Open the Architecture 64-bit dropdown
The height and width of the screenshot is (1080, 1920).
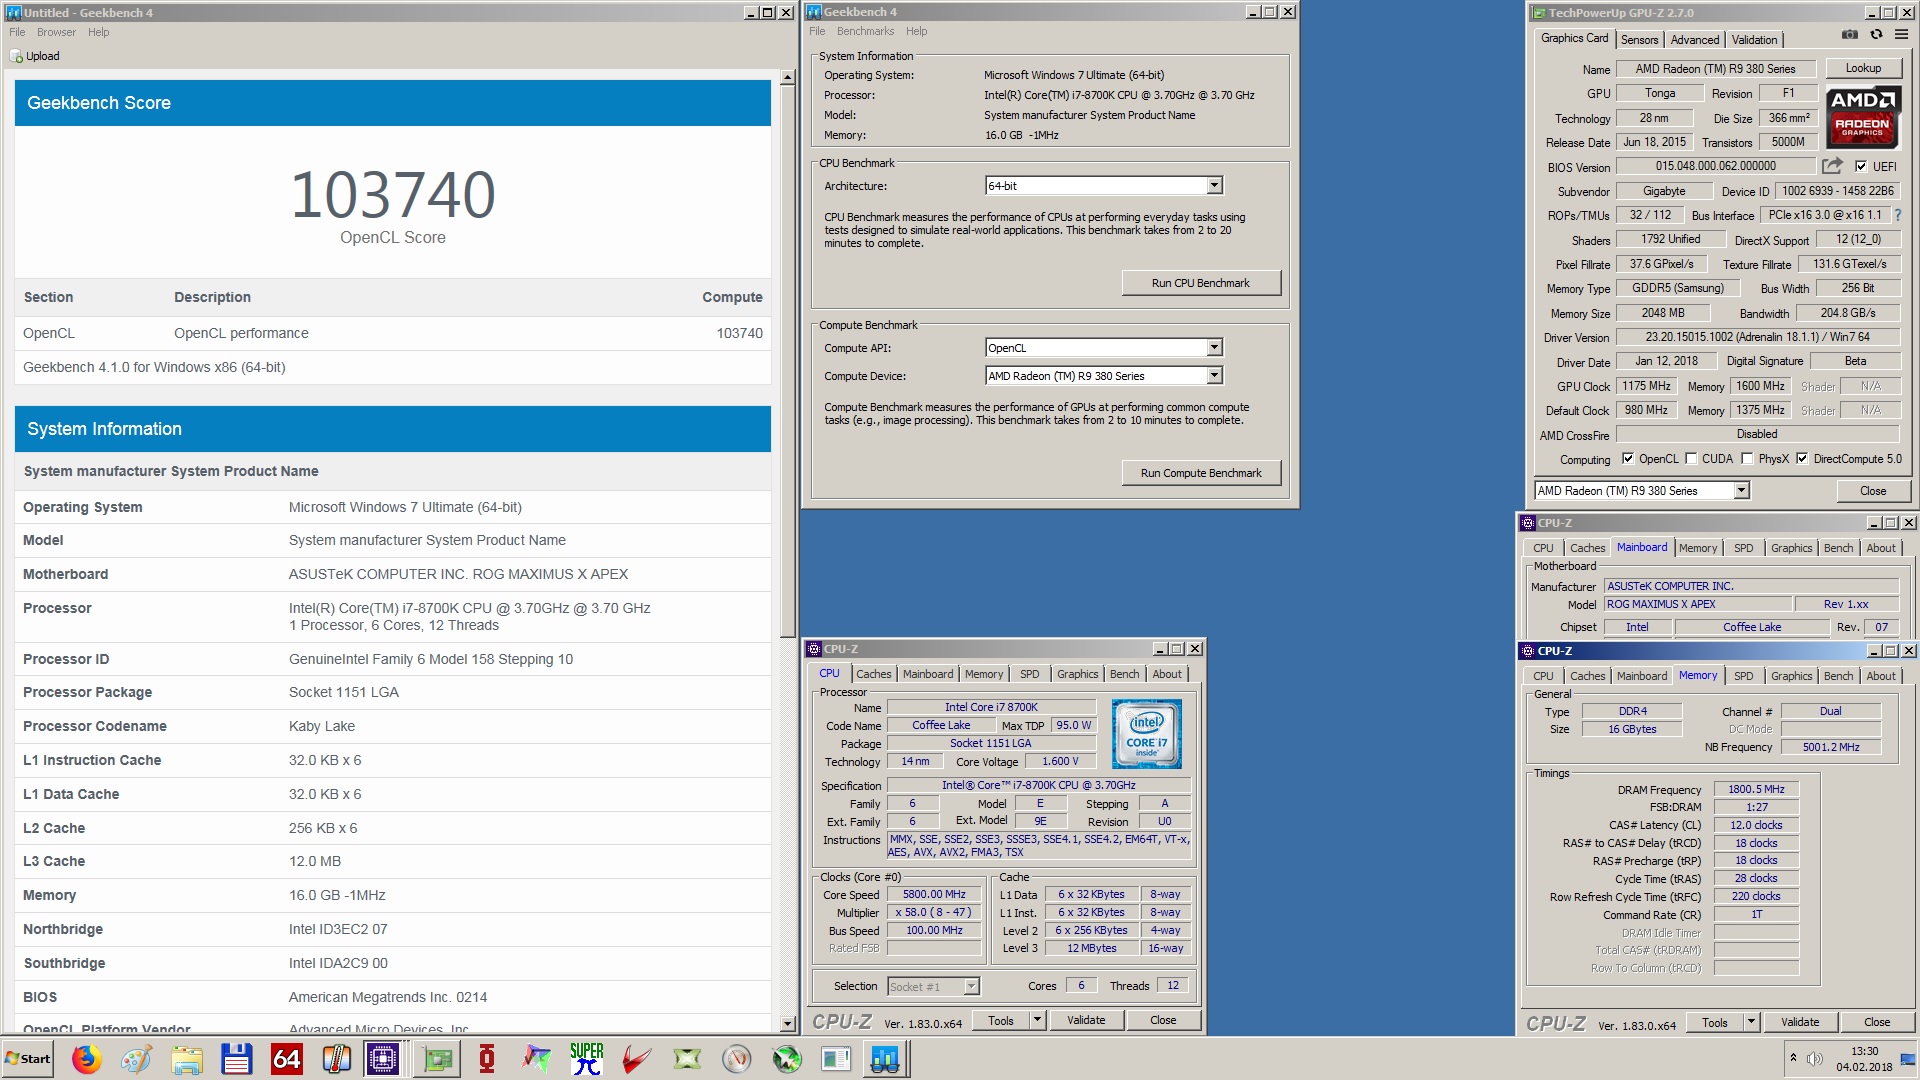(x=1214, y=186)
